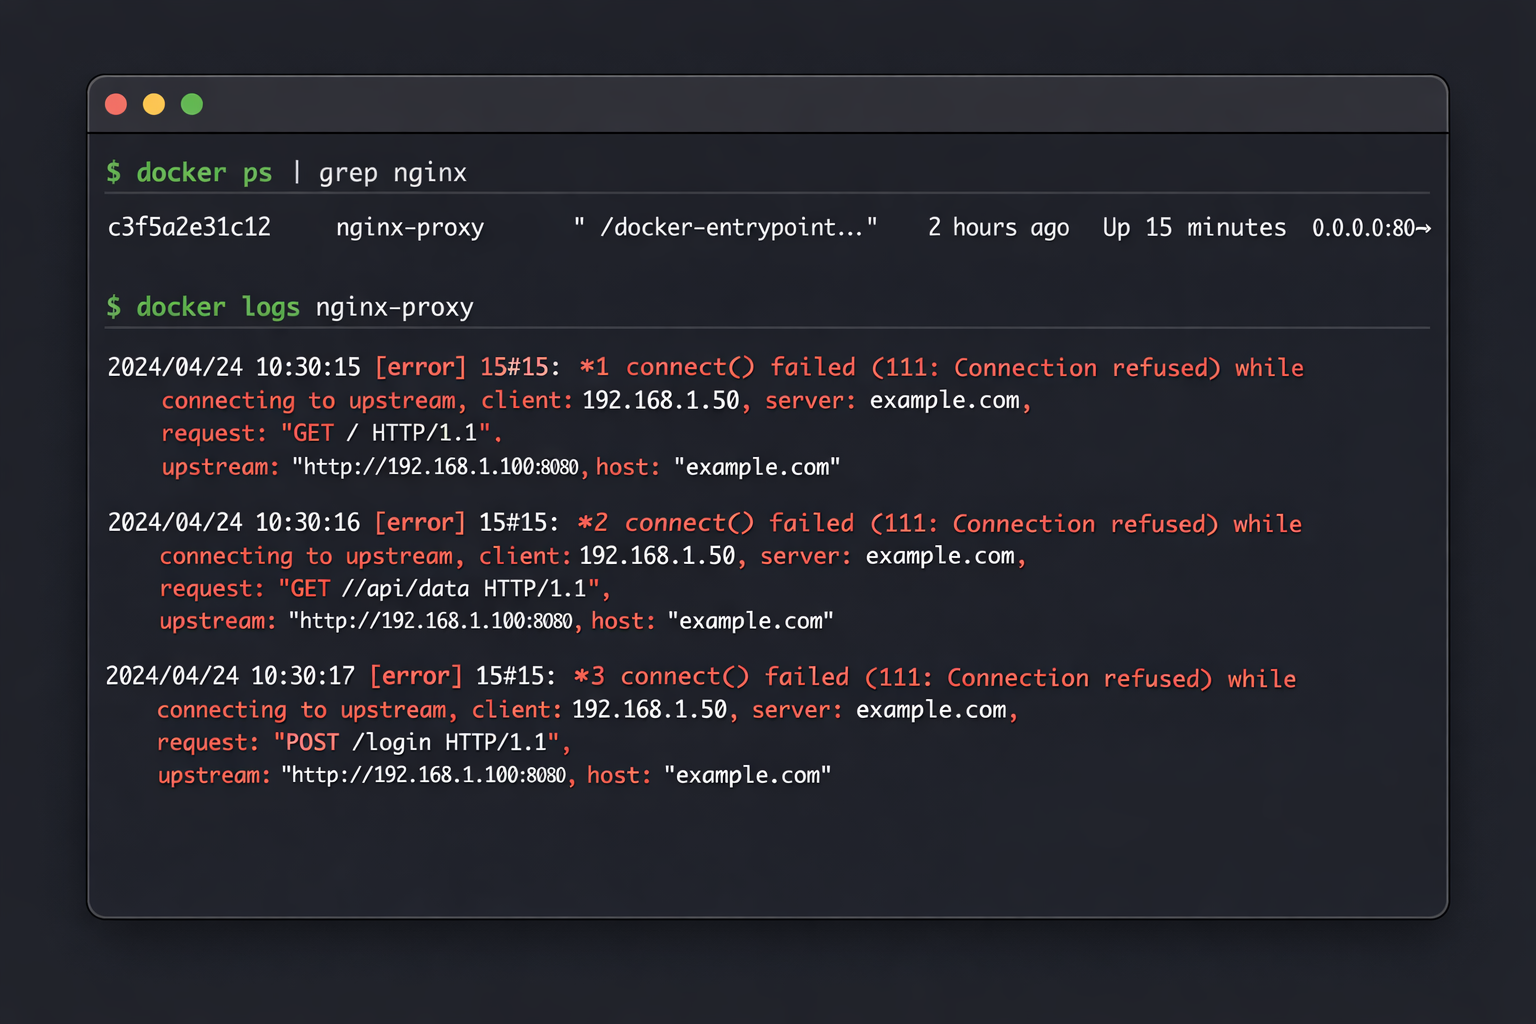Image resolution: width=1536 pixels, height=1024 pixels.
Task: Click the yellow minimize traffic light button
Action: [x=153, y=103]
